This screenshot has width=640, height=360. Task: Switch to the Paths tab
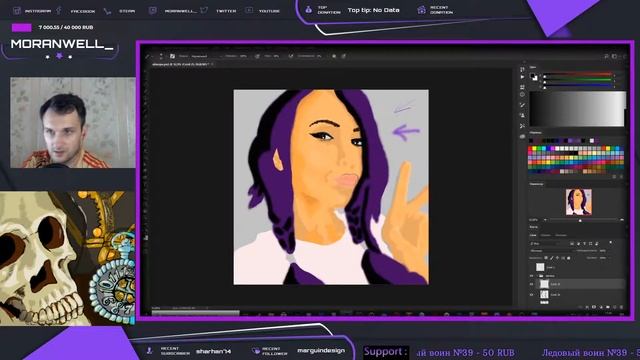point(561,235)
